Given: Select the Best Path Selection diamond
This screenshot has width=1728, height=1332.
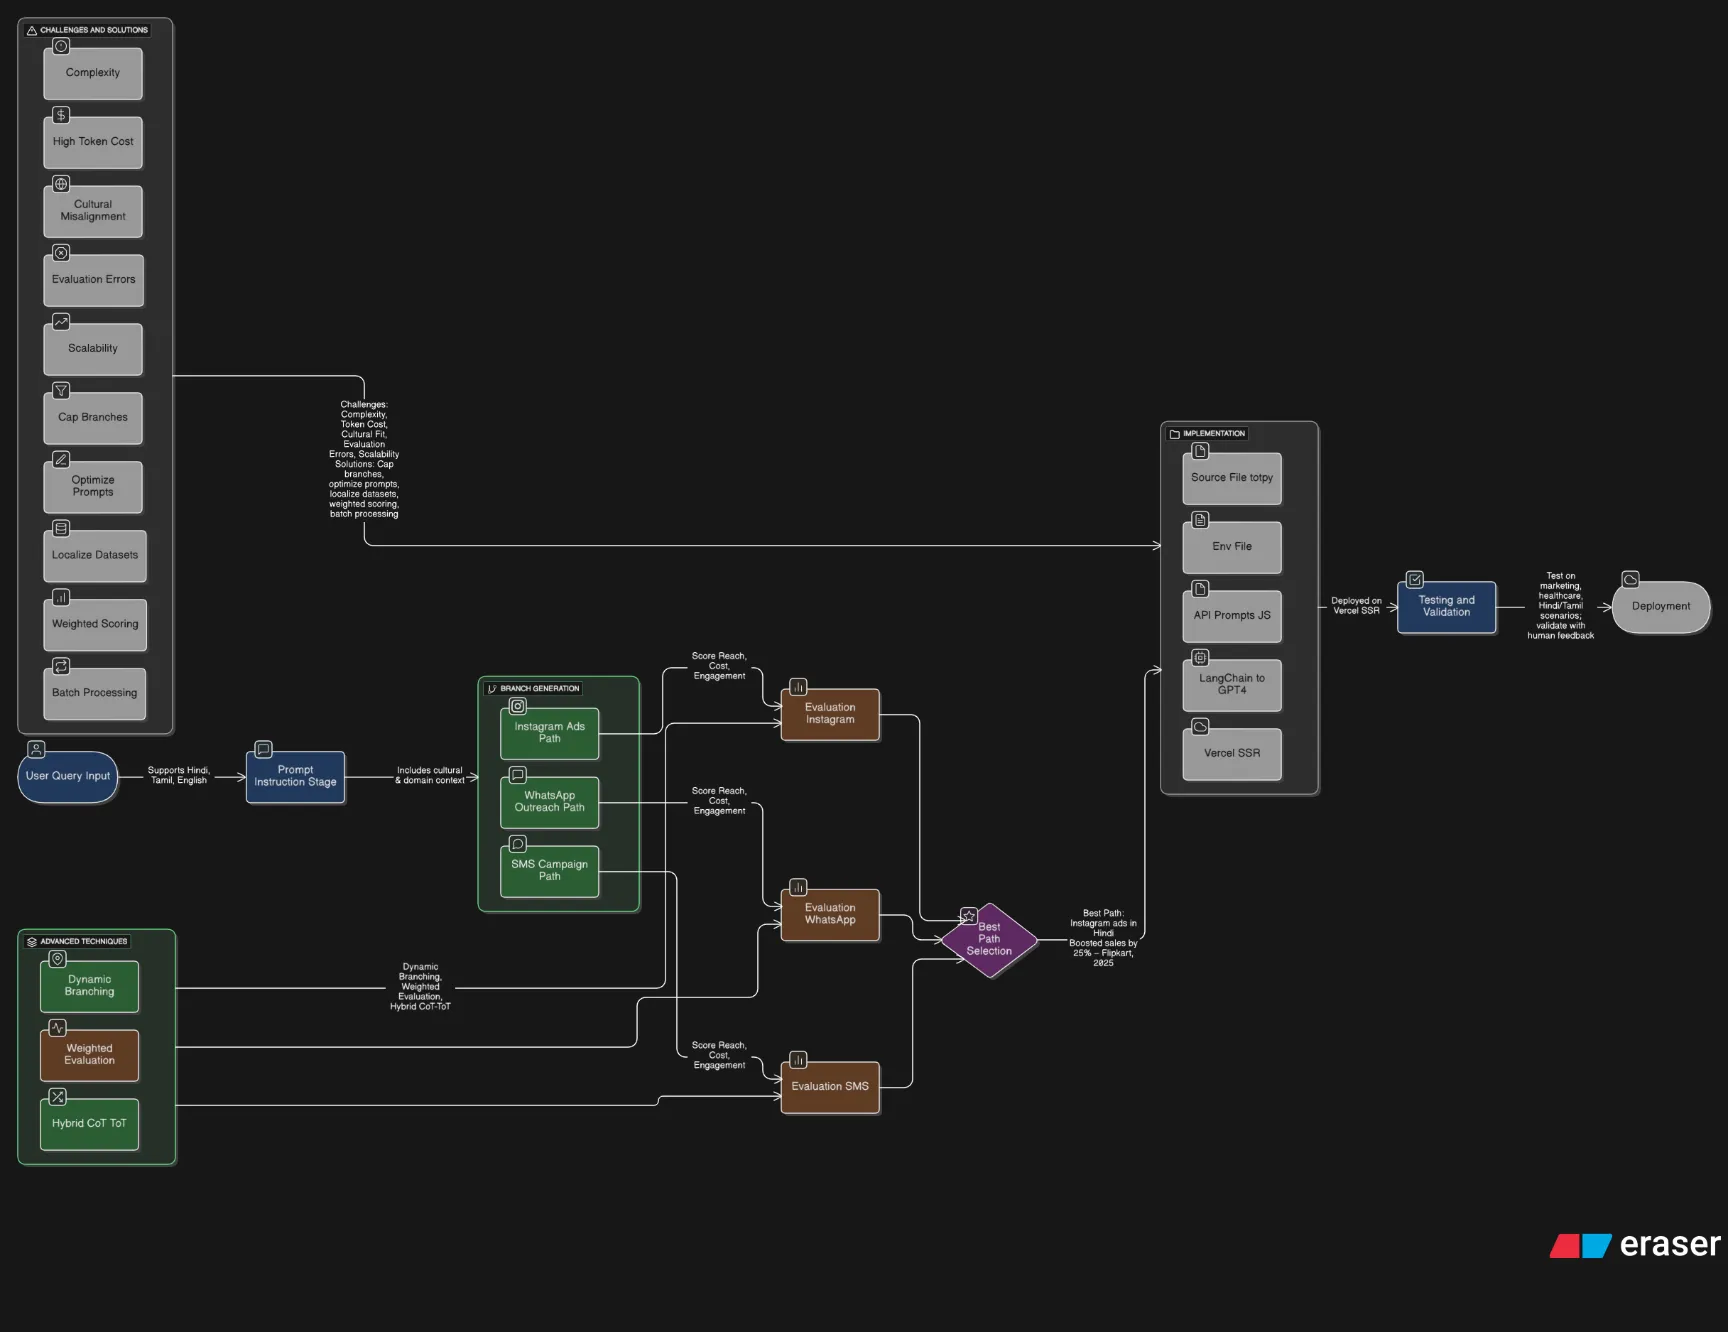Looking at the screenshot, I should pyautogui.click(x=989, y=940).
